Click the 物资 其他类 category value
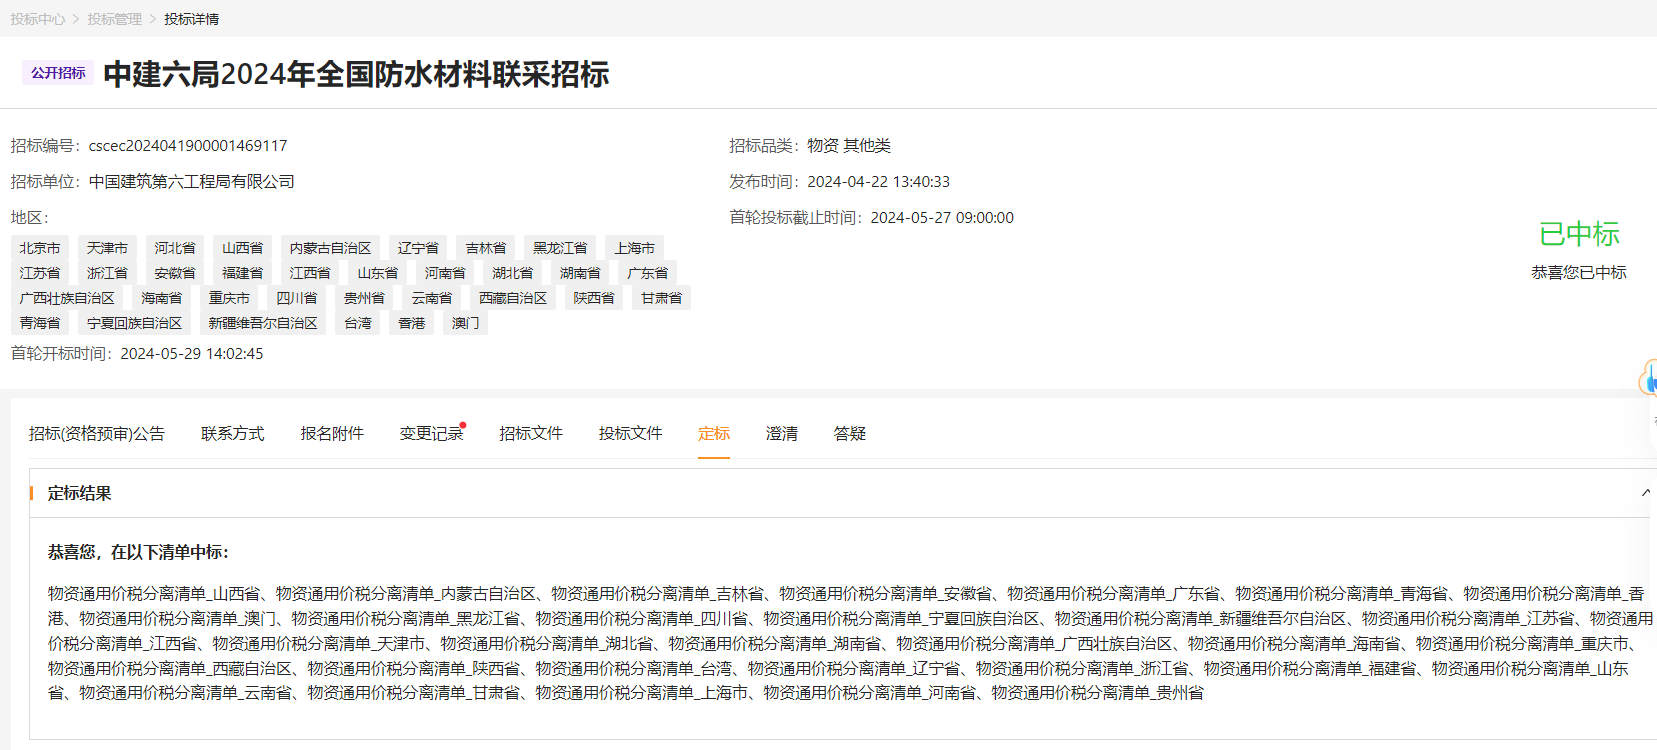Viewport: 1657px width, 750px height. coord(849,146)
